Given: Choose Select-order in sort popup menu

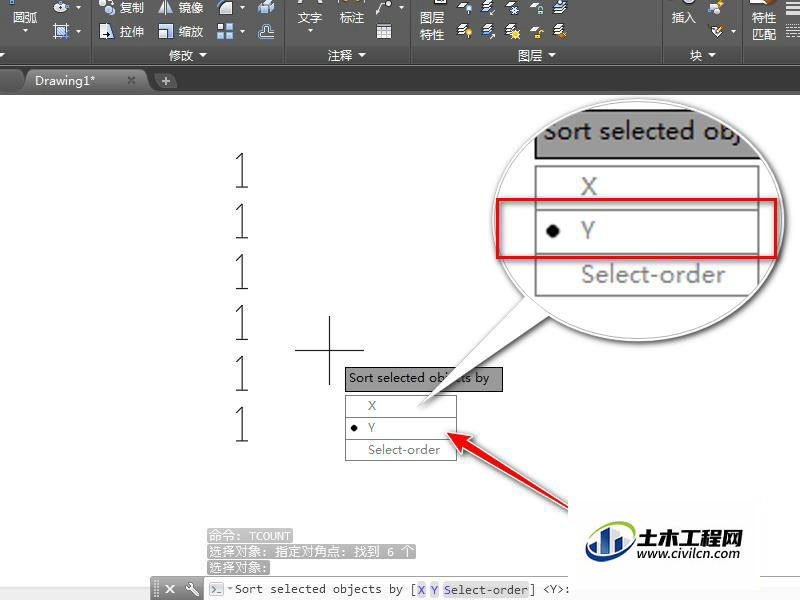Looking at the screenshot, I should (x=401, y=449).
